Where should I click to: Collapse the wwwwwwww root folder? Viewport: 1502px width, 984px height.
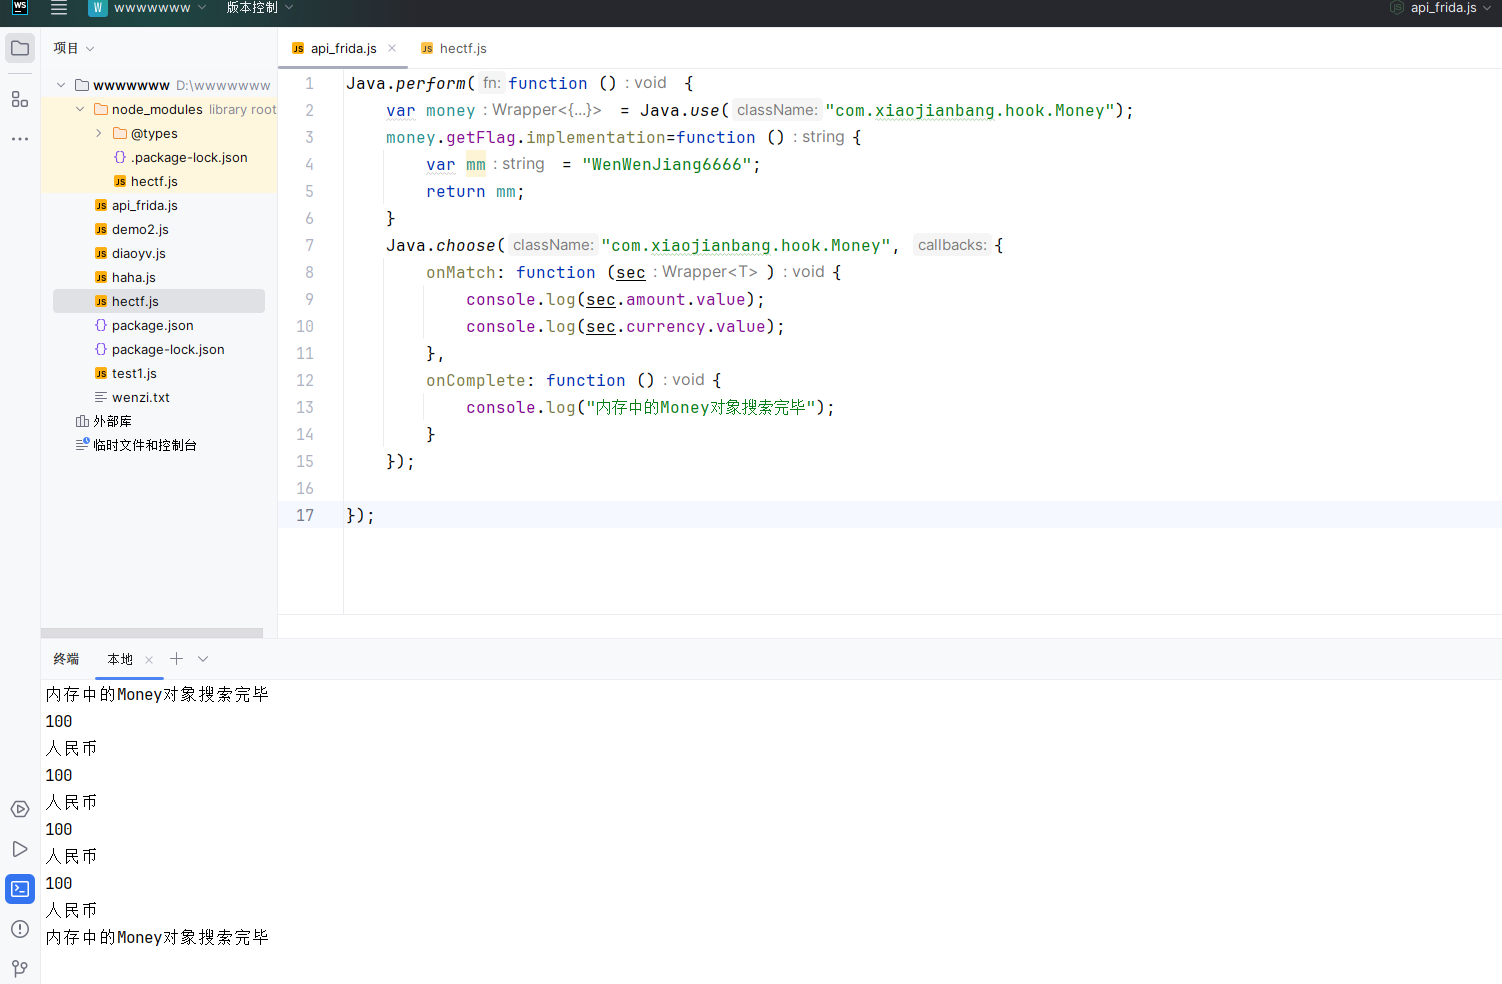click(x=61, y=85)
